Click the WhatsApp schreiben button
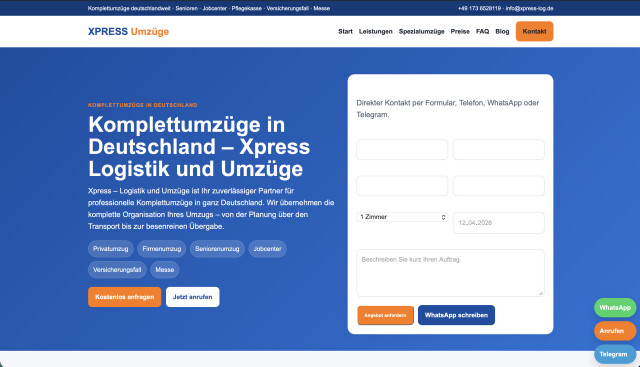640x367 pixels. (456, 315)
